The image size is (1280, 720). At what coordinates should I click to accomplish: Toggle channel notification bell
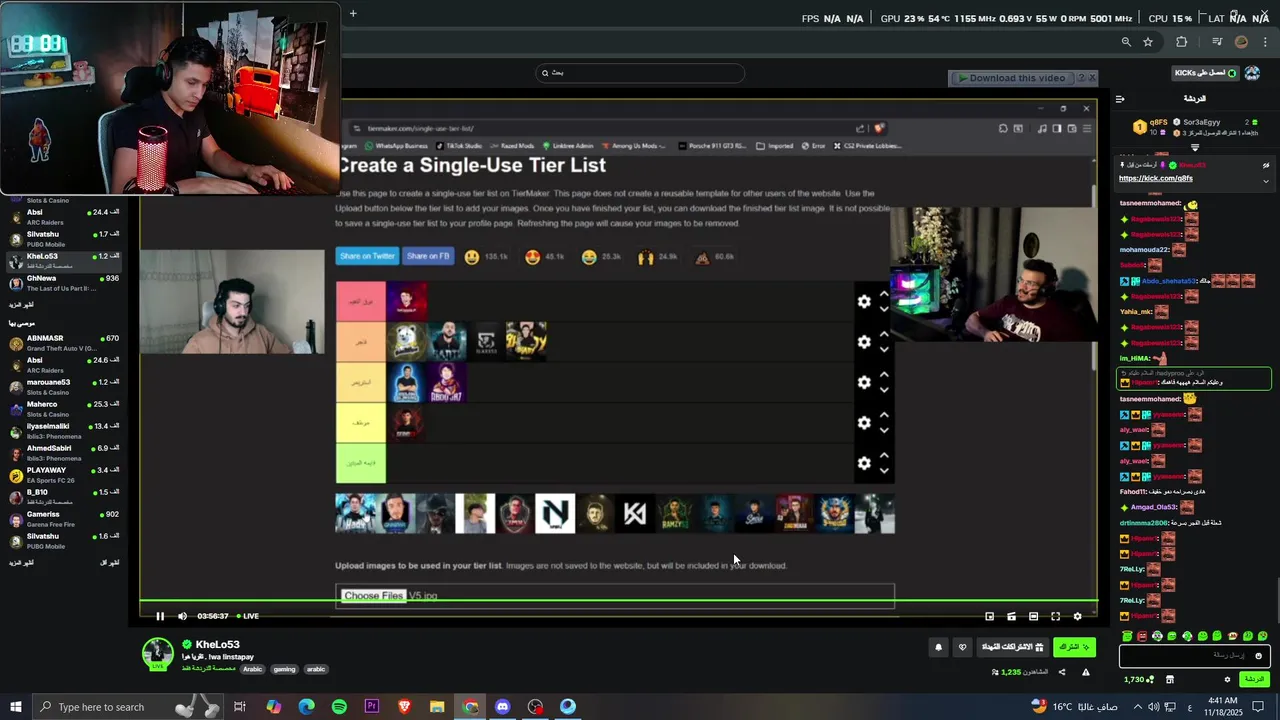coord(938,647)
